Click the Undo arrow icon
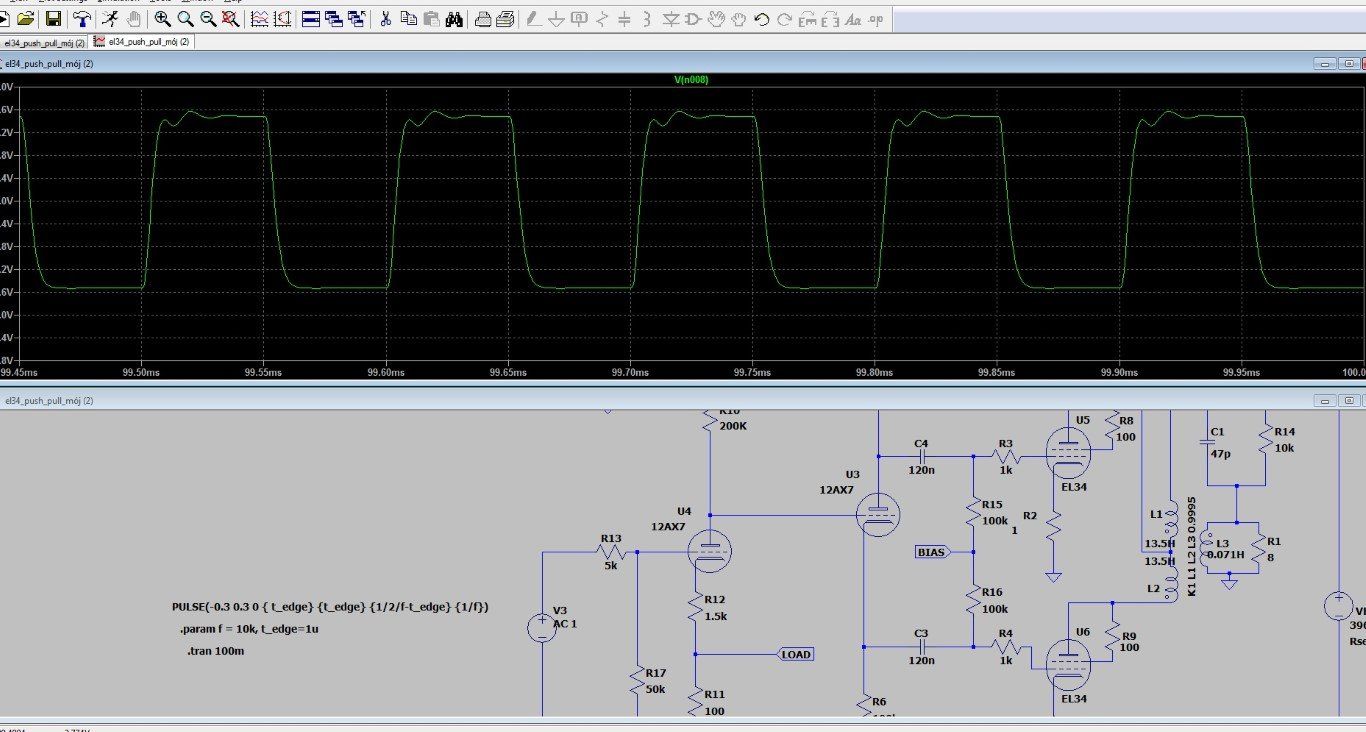Viewport: 1366px width, 732px height. 761,19
